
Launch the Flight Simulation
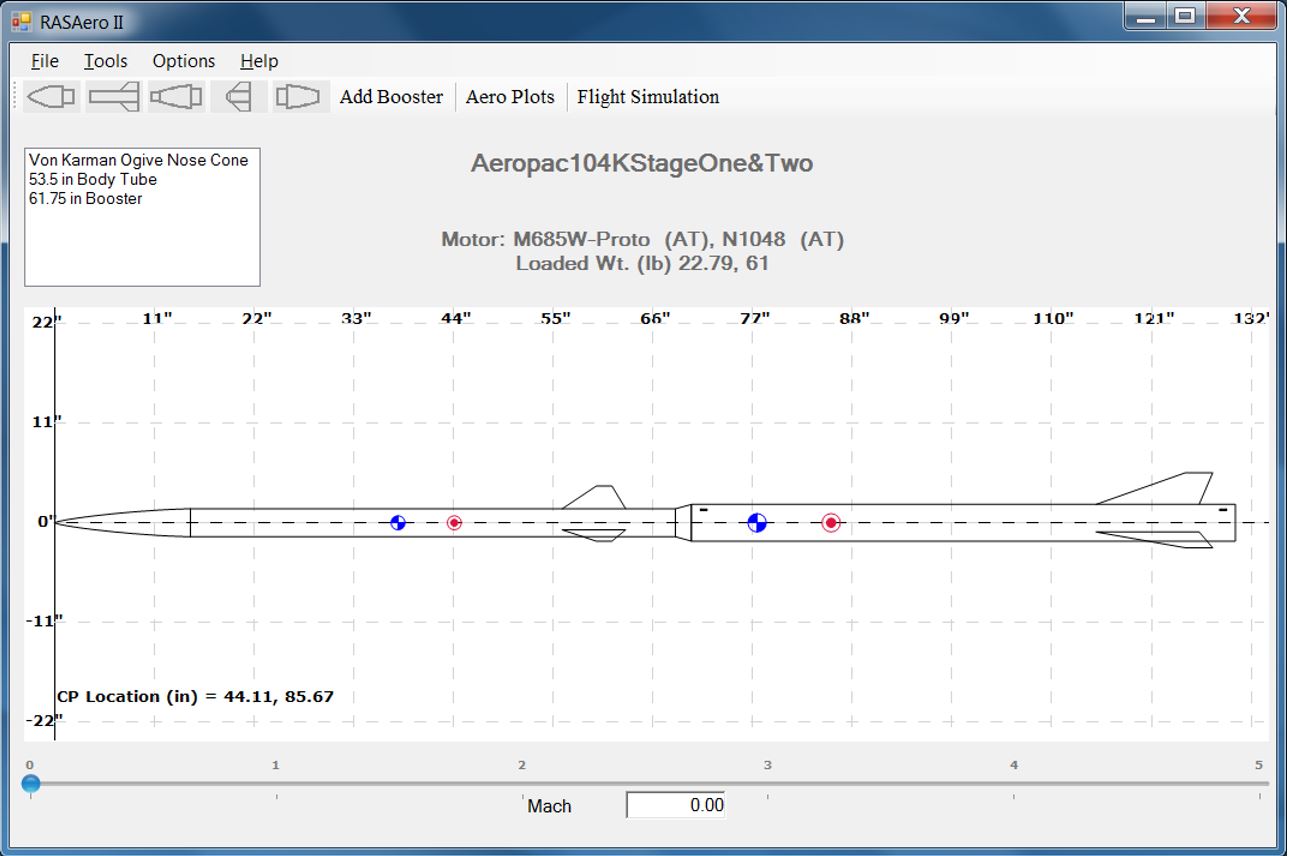[648, 97]
